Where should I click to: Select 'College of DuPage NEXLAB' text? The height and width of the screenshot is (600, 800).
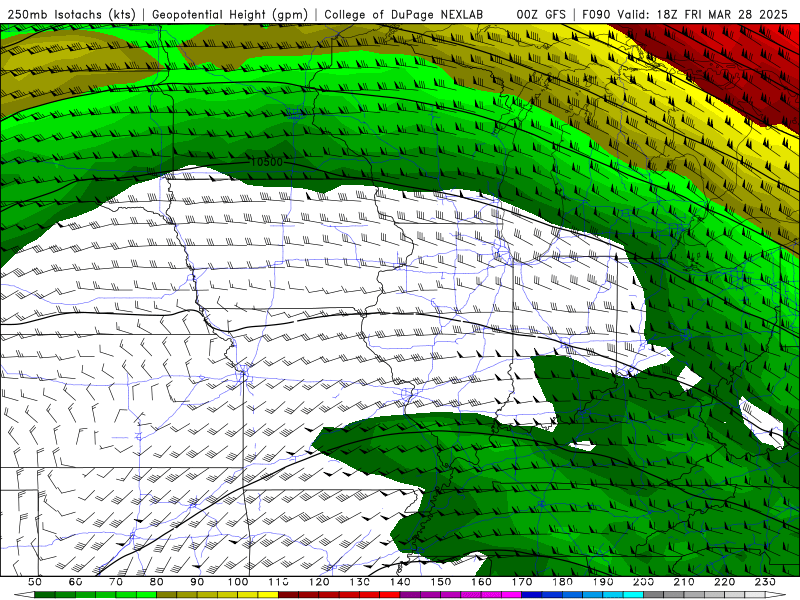[404, 14]
